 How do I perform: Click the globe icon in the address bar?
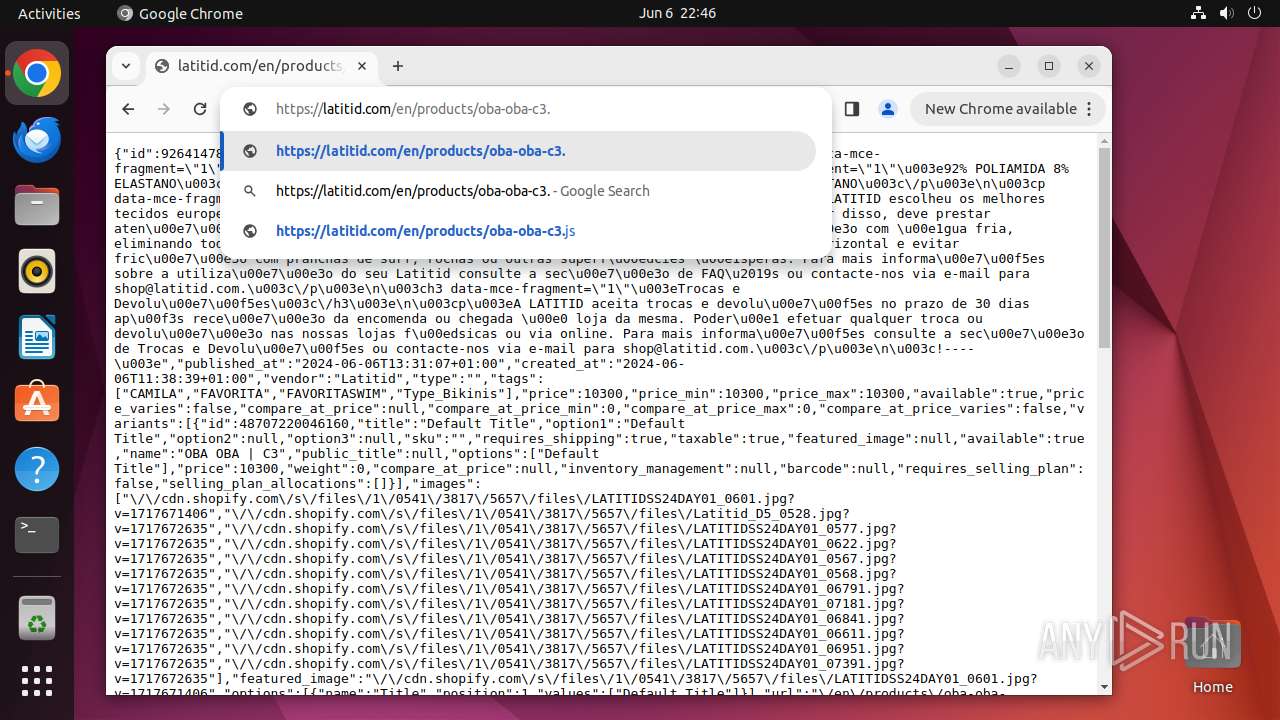click(x=250, y=109)
